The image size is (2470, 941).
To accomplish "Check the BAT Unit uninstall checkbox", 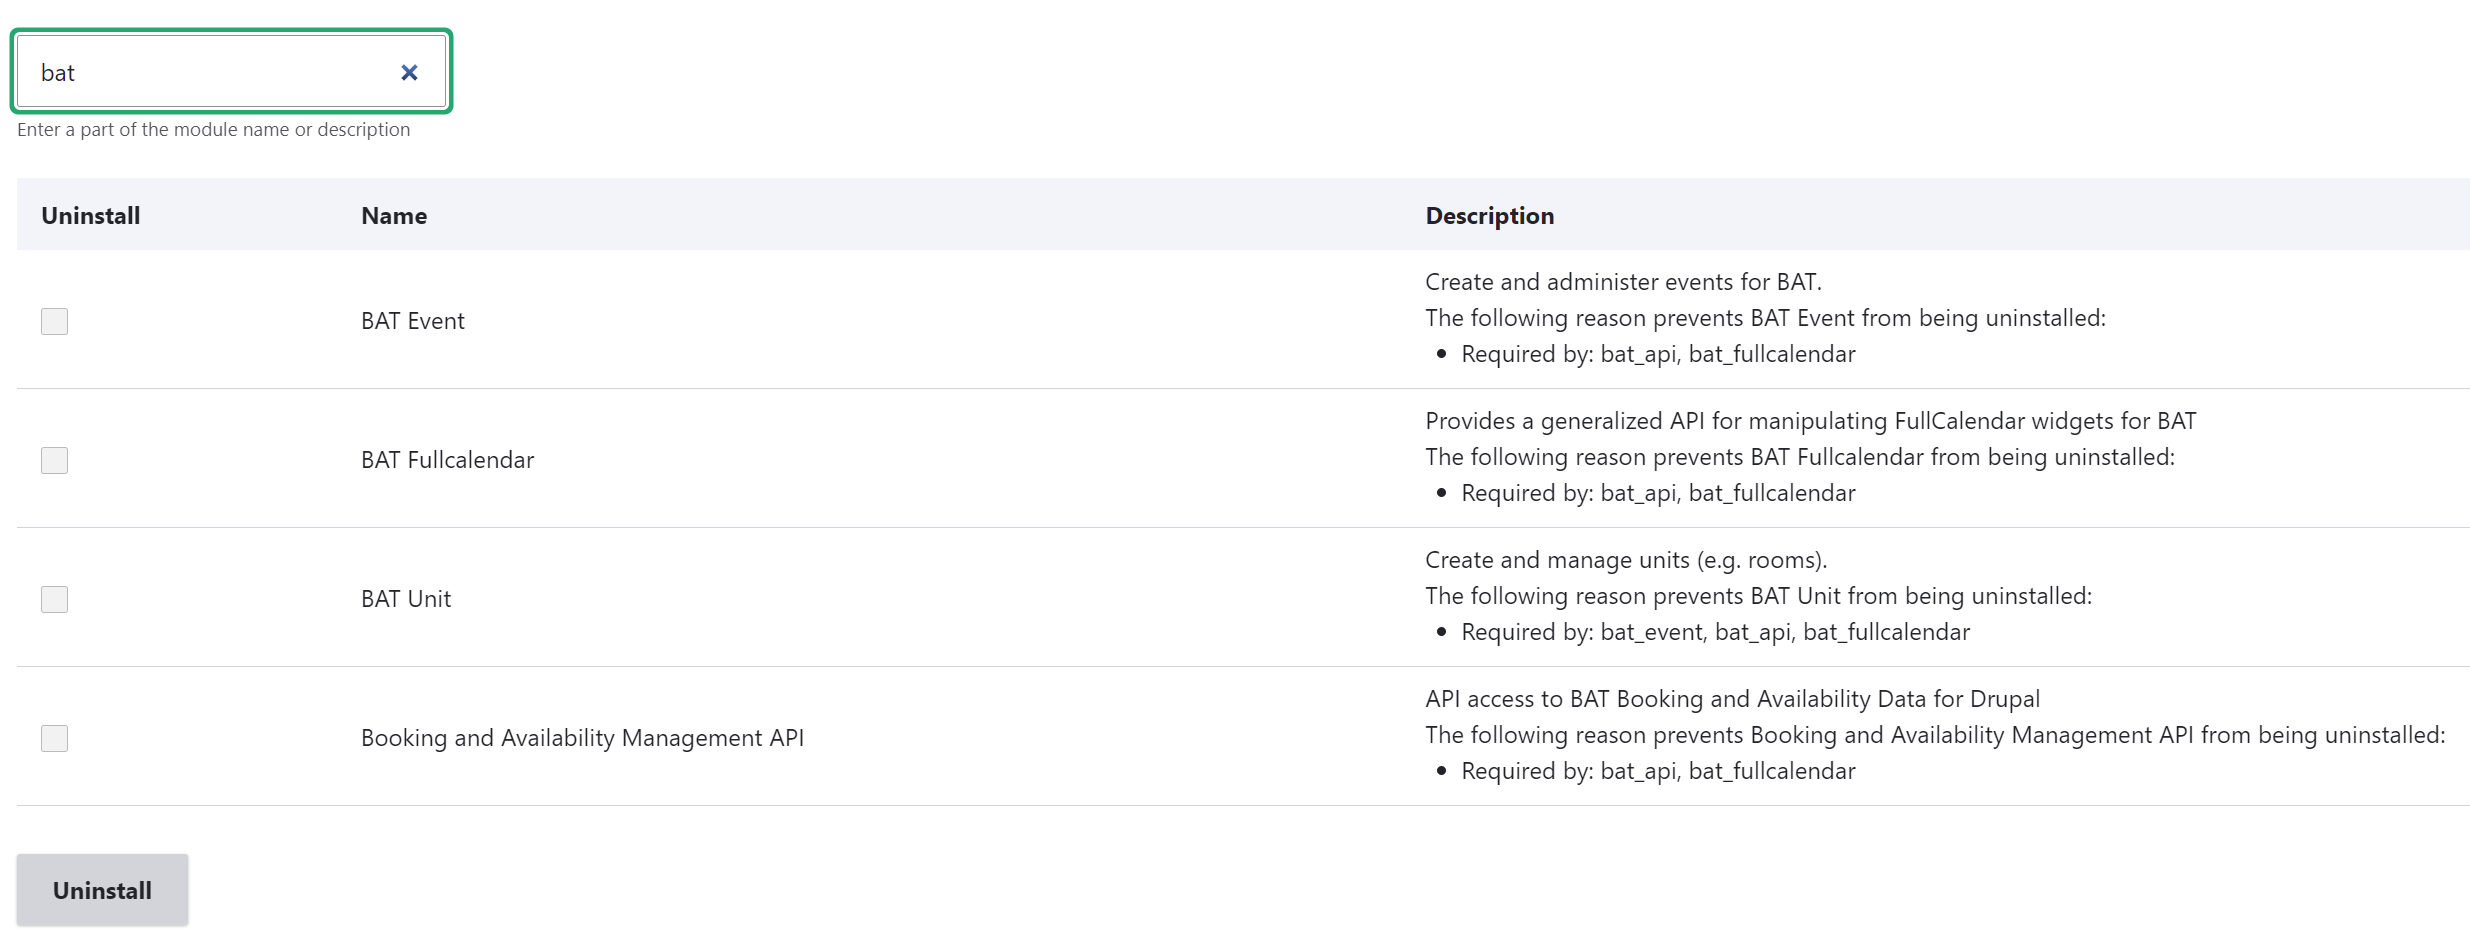I will click(54, 599).
